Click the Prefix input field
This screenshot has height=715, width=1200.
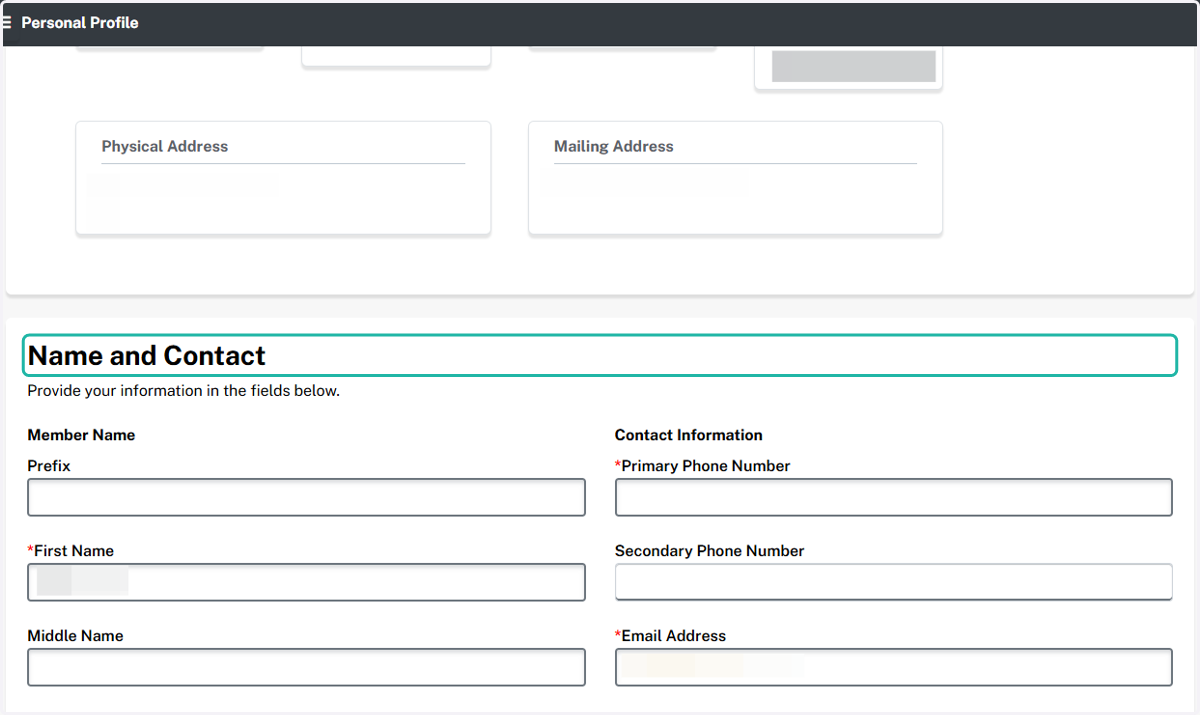tap(306, 497)
